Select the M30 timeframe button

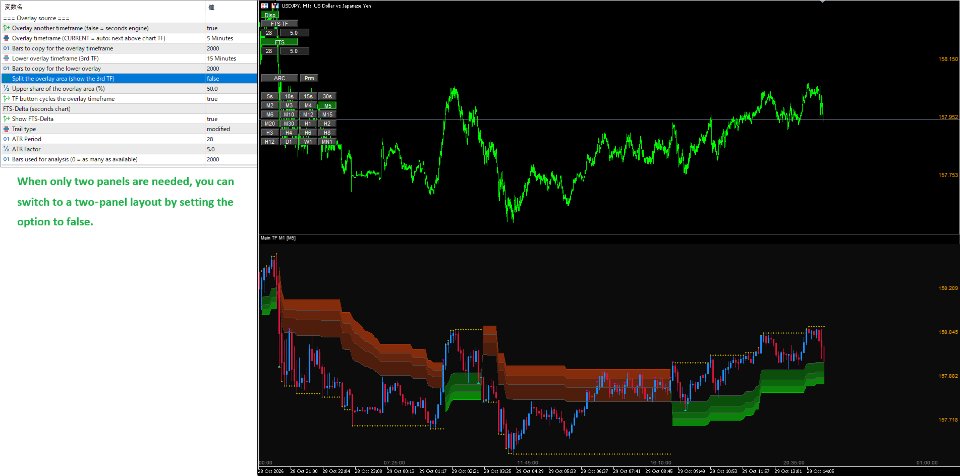pos(289,123)
